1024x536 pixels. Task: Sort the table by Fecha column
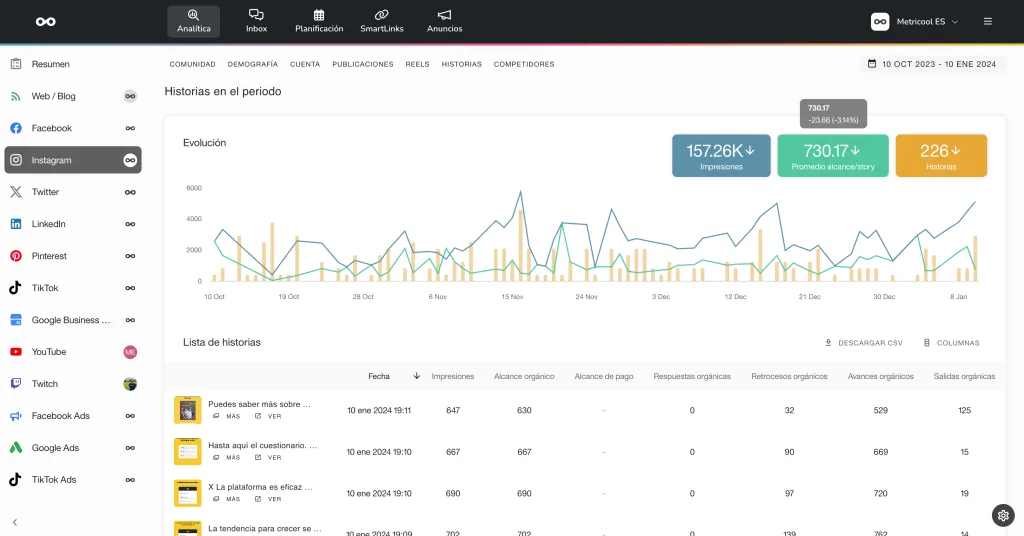[379, 376]
